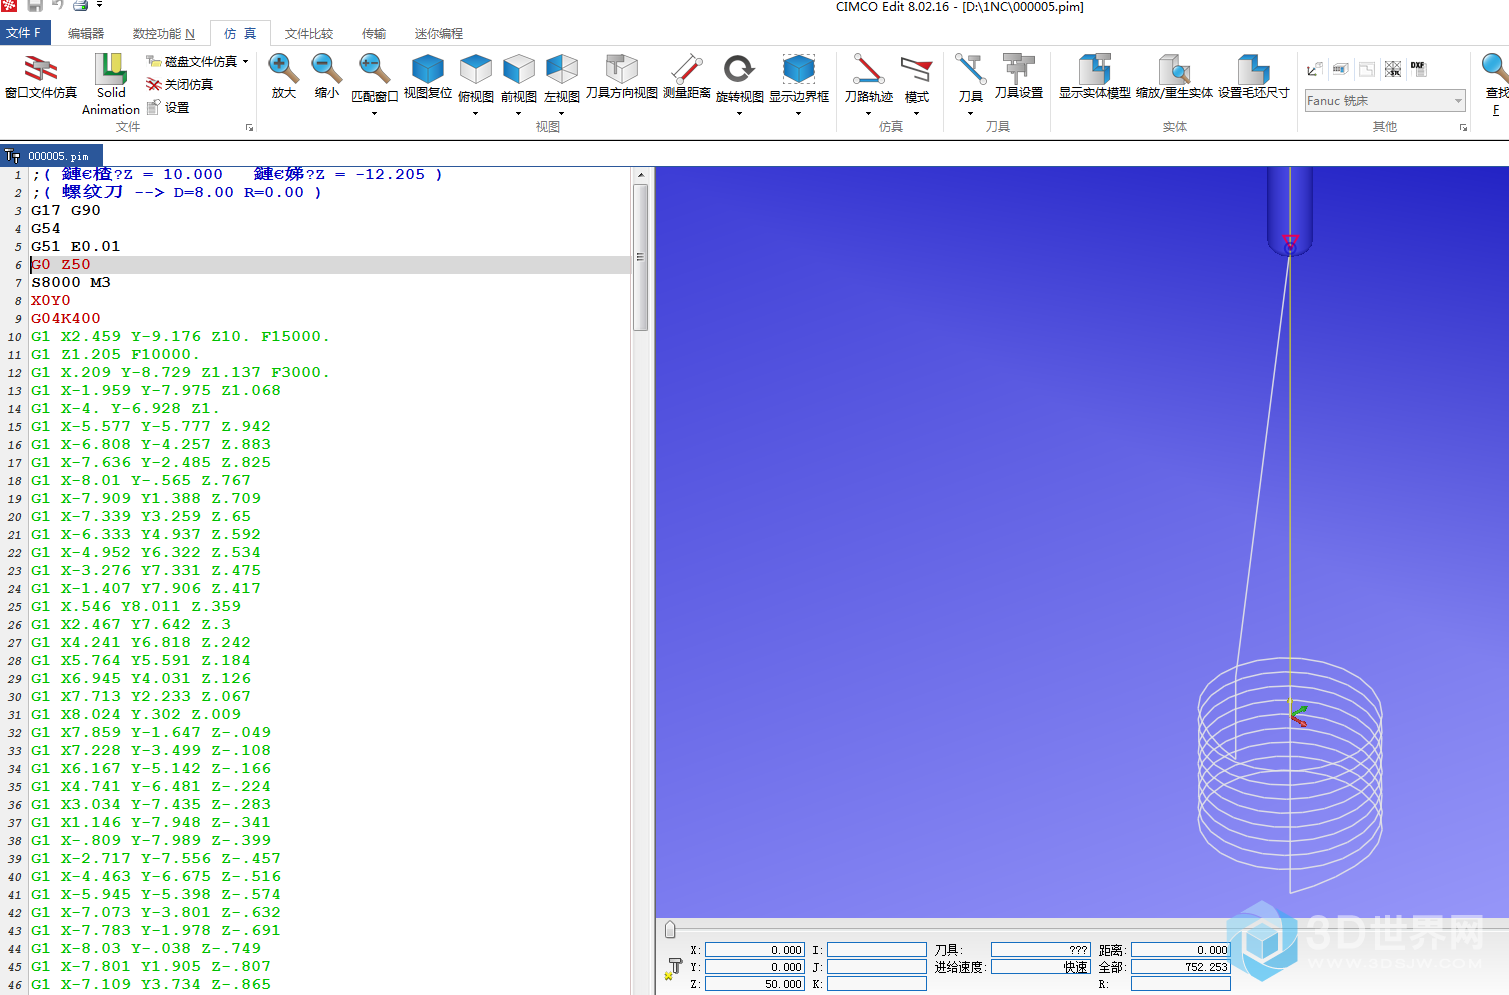Click the code editor vertical scrollbar thumb

pos(640,257)
